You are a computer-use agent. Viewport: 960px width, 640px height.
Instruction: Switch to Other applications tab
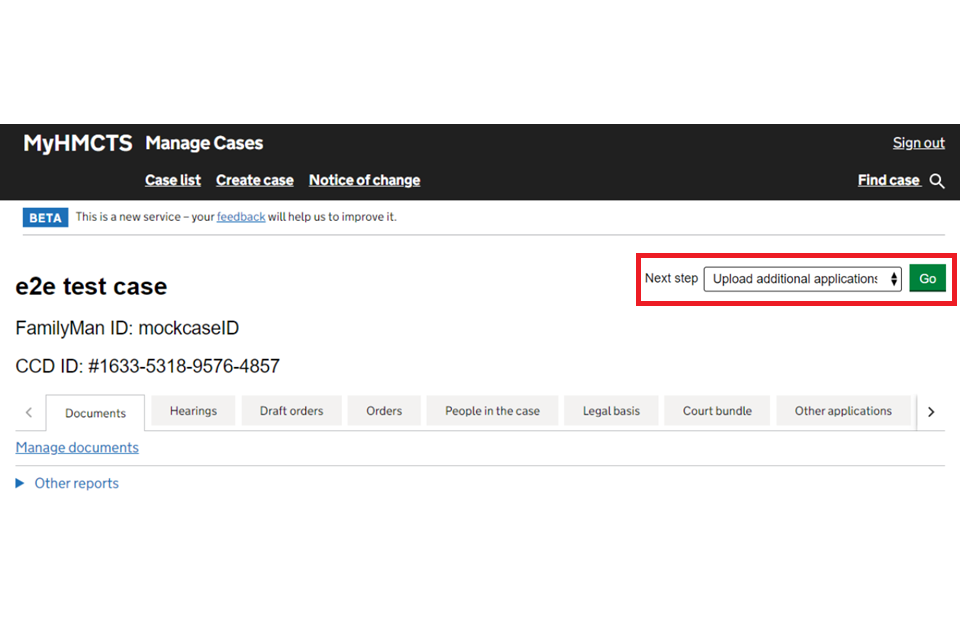coord(843,411)
